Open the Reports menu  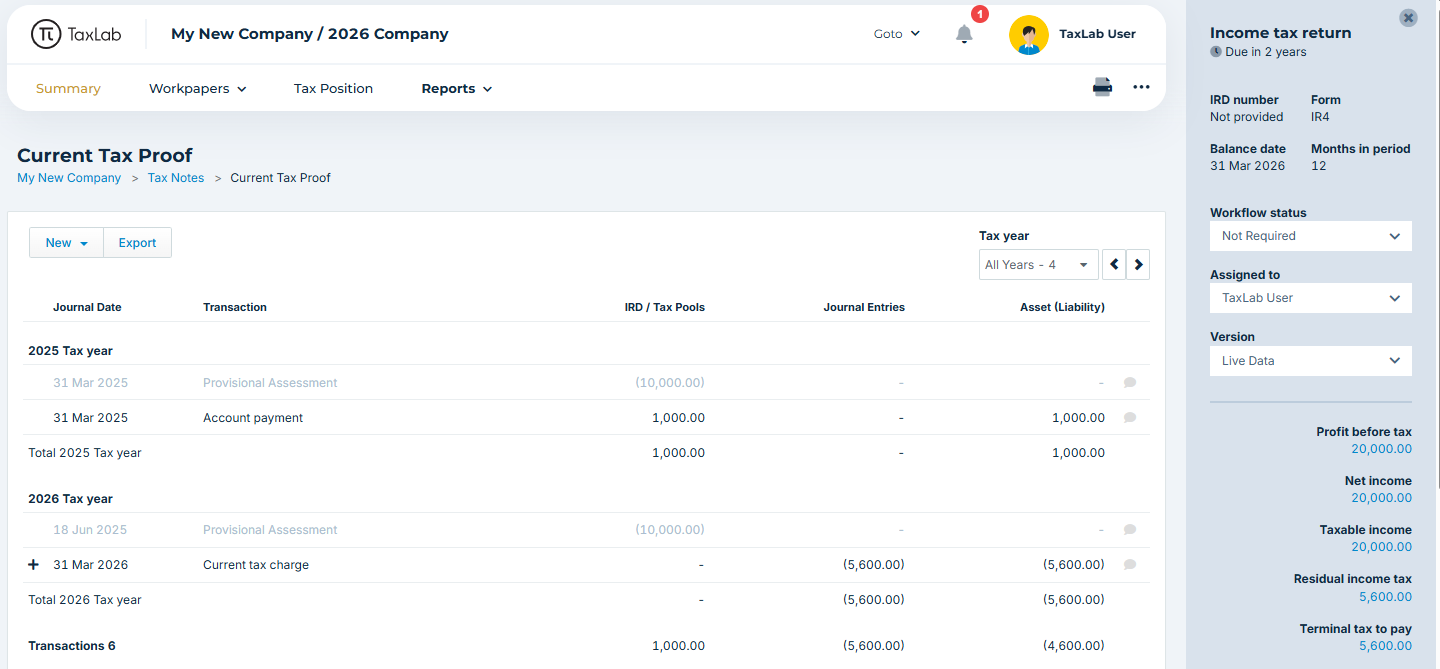click(457, 88)
